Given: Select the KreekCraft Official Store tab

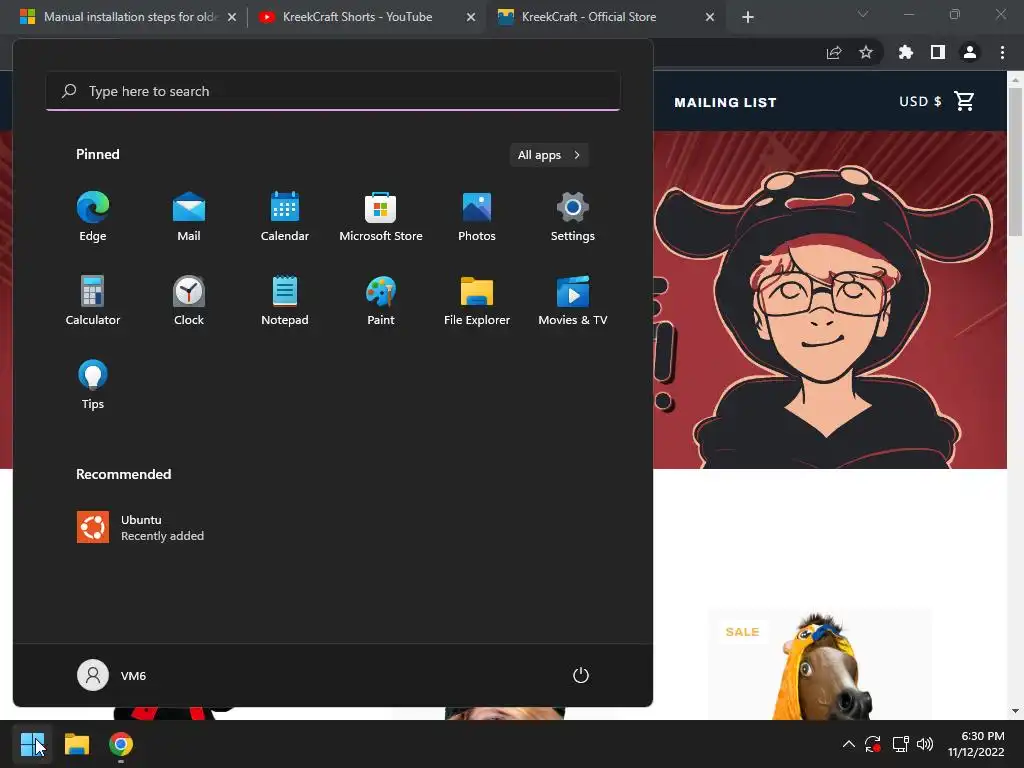Looking at the screenshot, I should 606,17.
